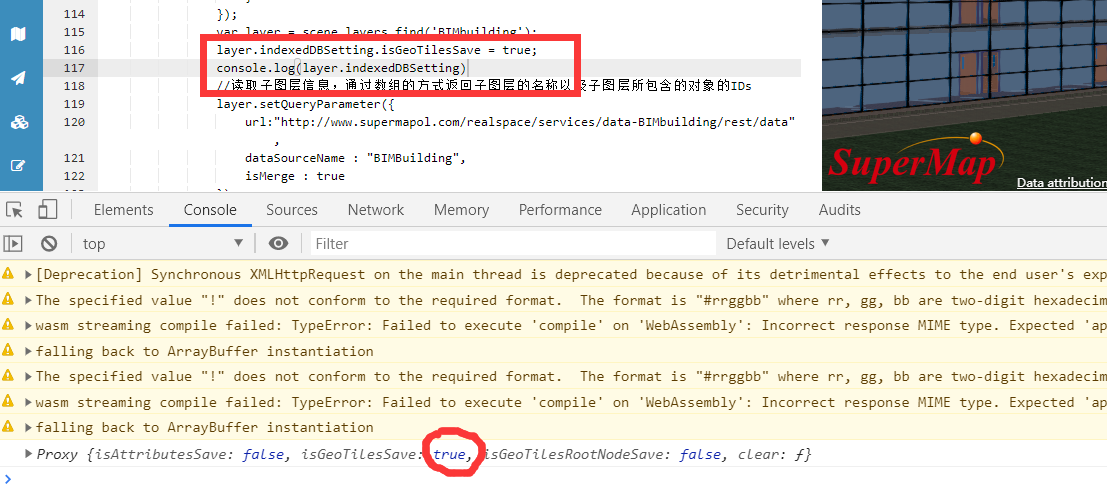The image size is (1107, 491).
Task: Clear console with the ban icon
Action: 49,244
